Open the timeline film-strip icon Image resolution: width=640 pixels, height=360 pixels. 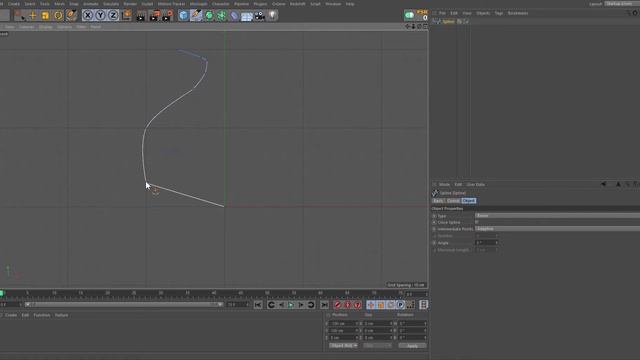[424, 305]
